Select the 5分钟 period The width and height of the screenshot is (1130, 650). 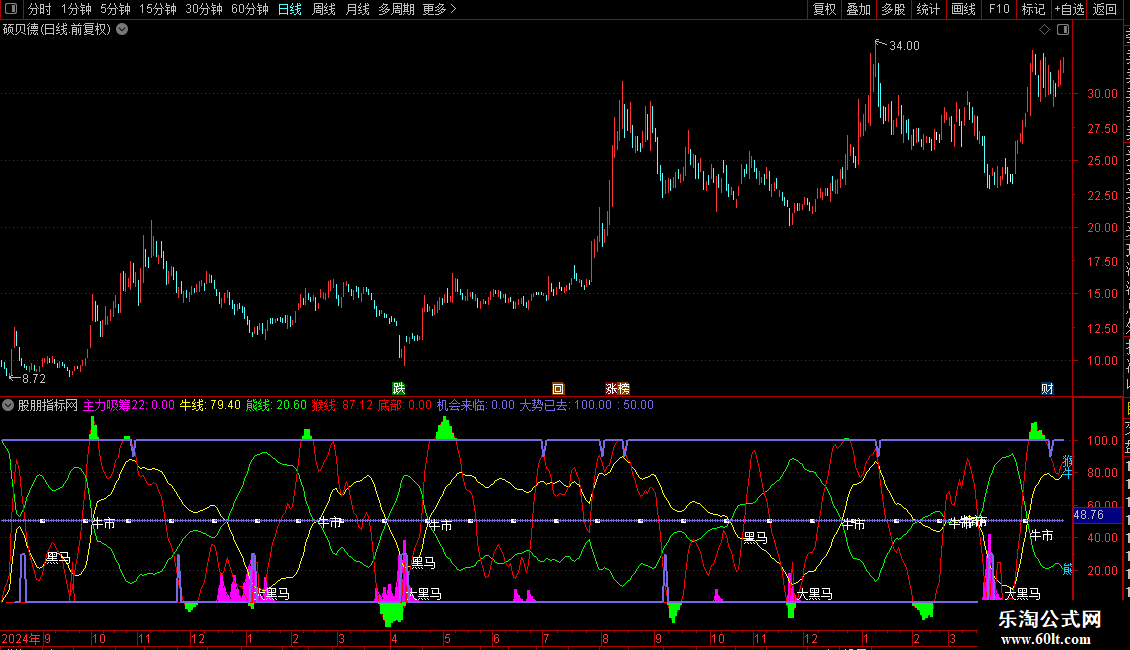tap(115, 9)
